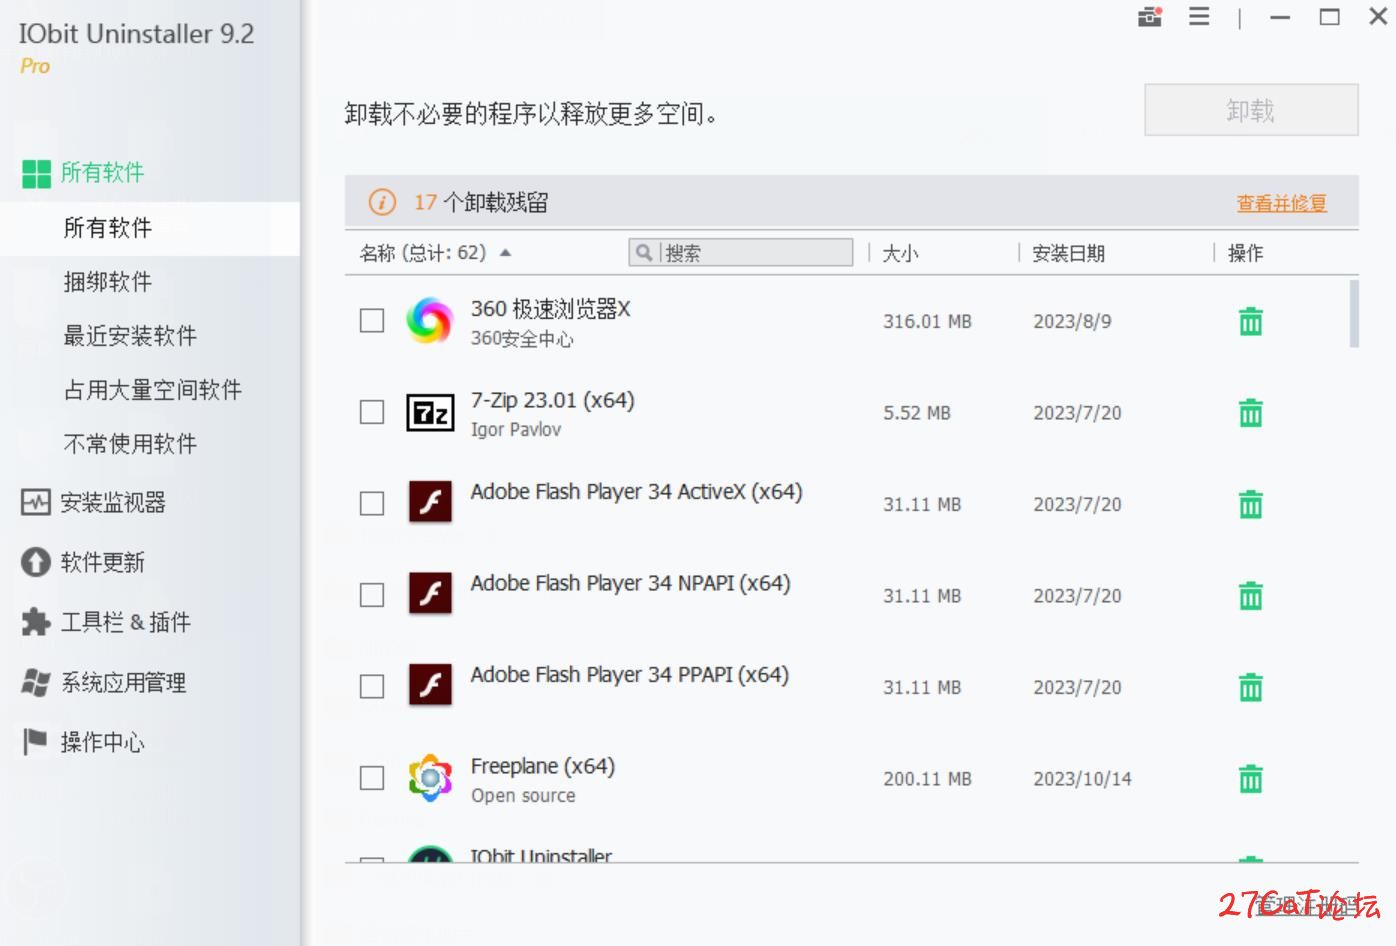Click the 7-Zip 23.01 (x64) program name
Image resolution: width=1396 pixels, height=946 pixels.
click(552, 400)
